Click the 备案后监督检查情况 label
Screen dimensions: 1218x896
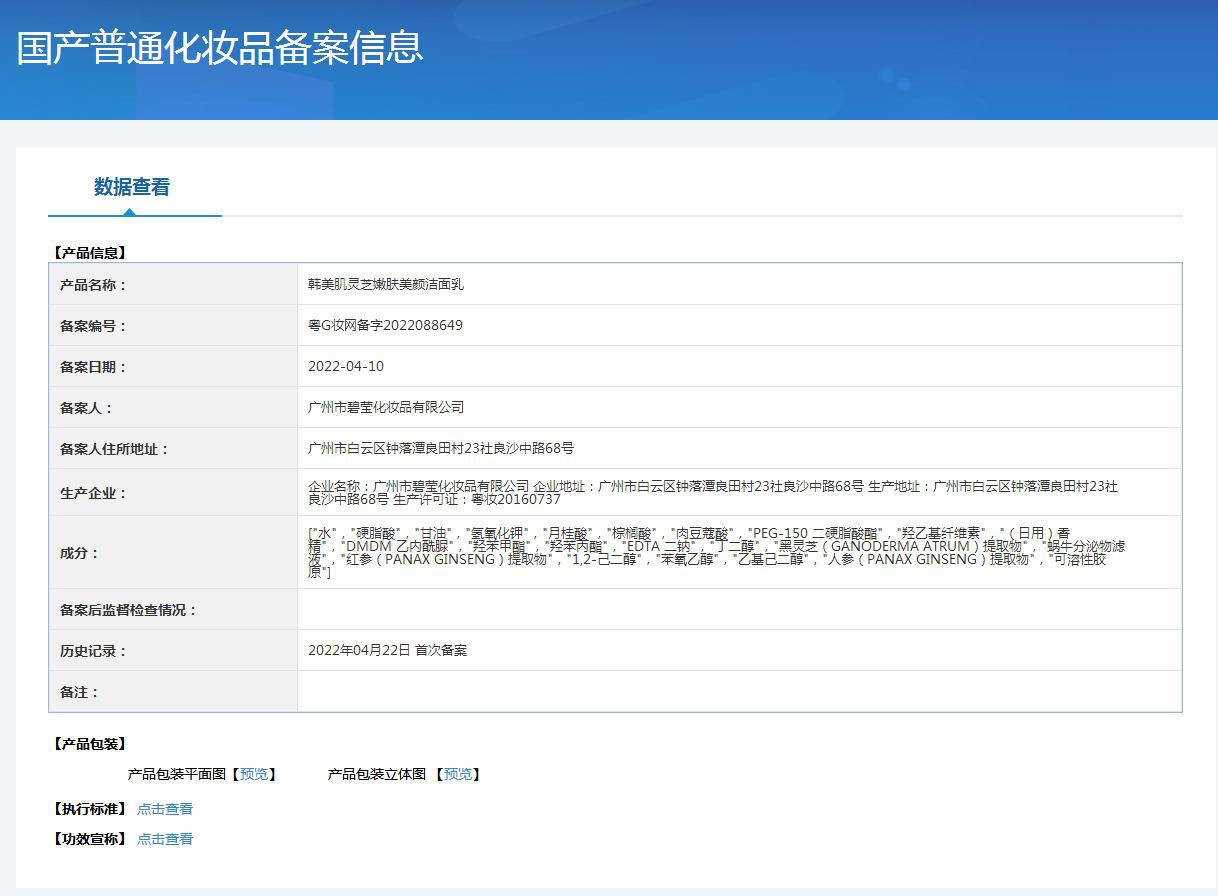tap(129, 610)
